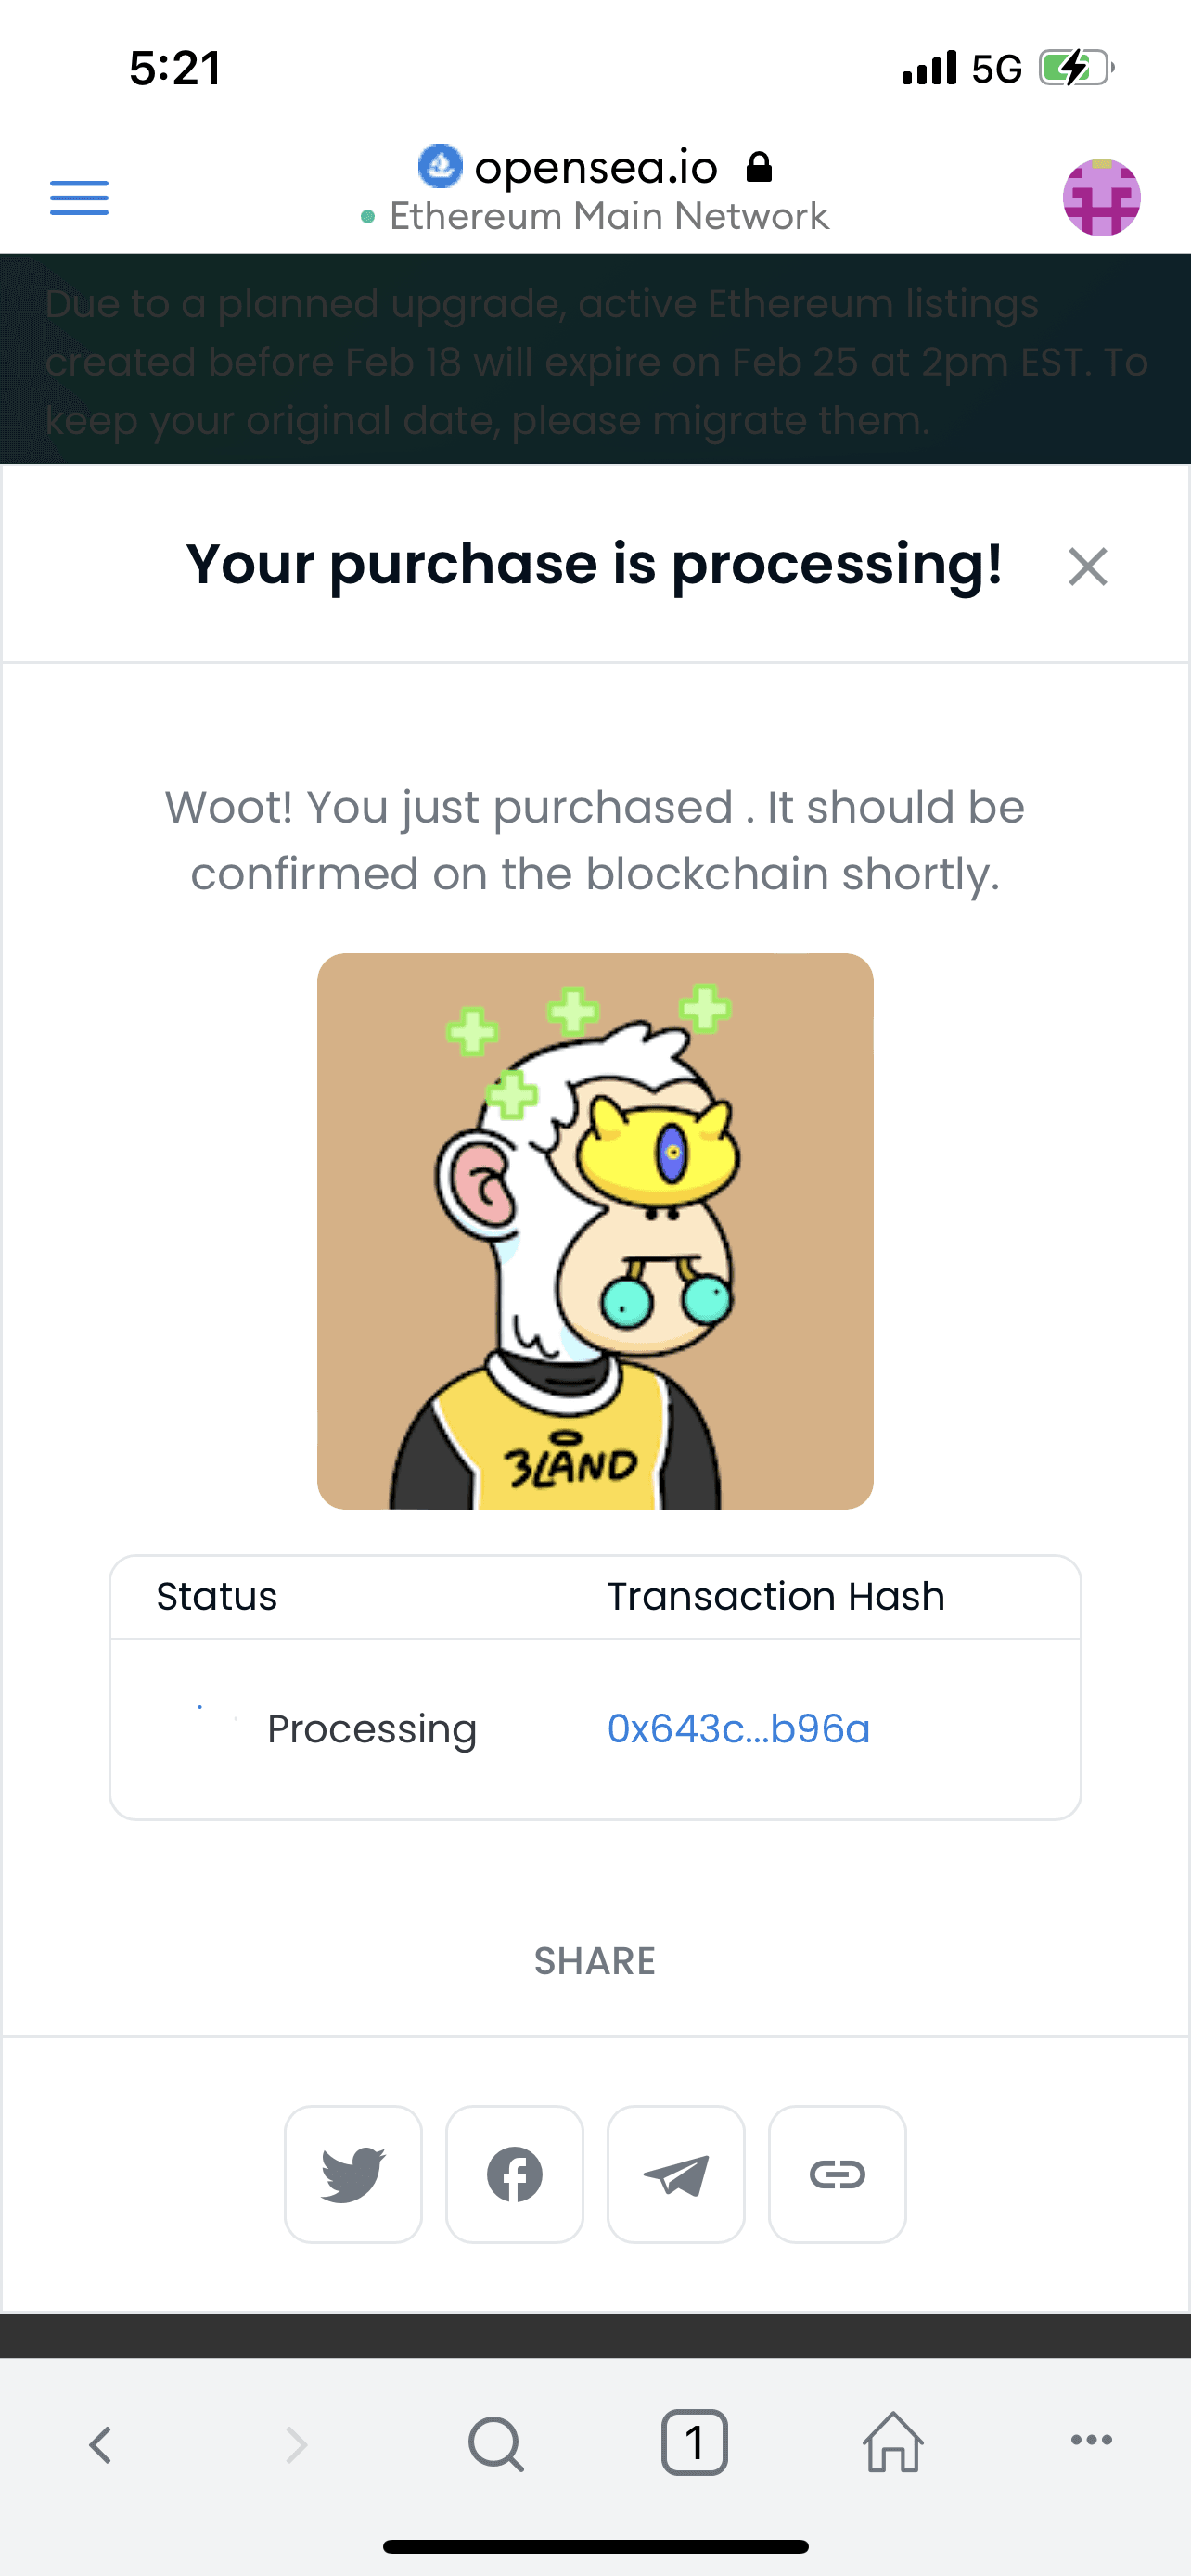Share purchase via Telegram
Viewport: 1191px width, 2576px height.
click(x=676, y=2174)
